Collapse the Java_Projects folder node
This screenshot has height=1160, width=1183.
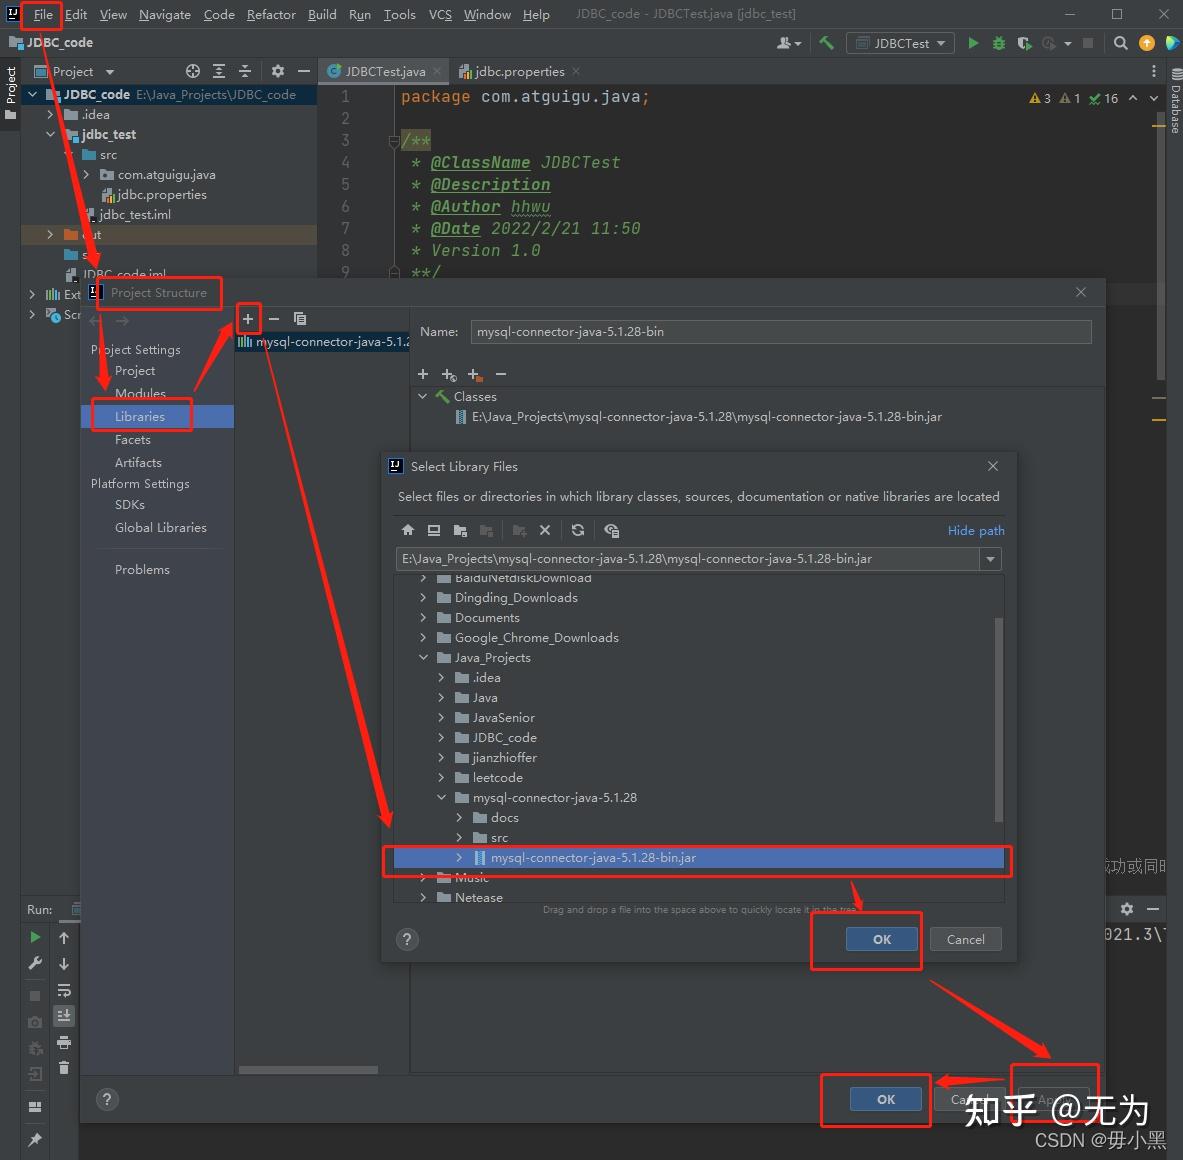[x=423, y=658]
